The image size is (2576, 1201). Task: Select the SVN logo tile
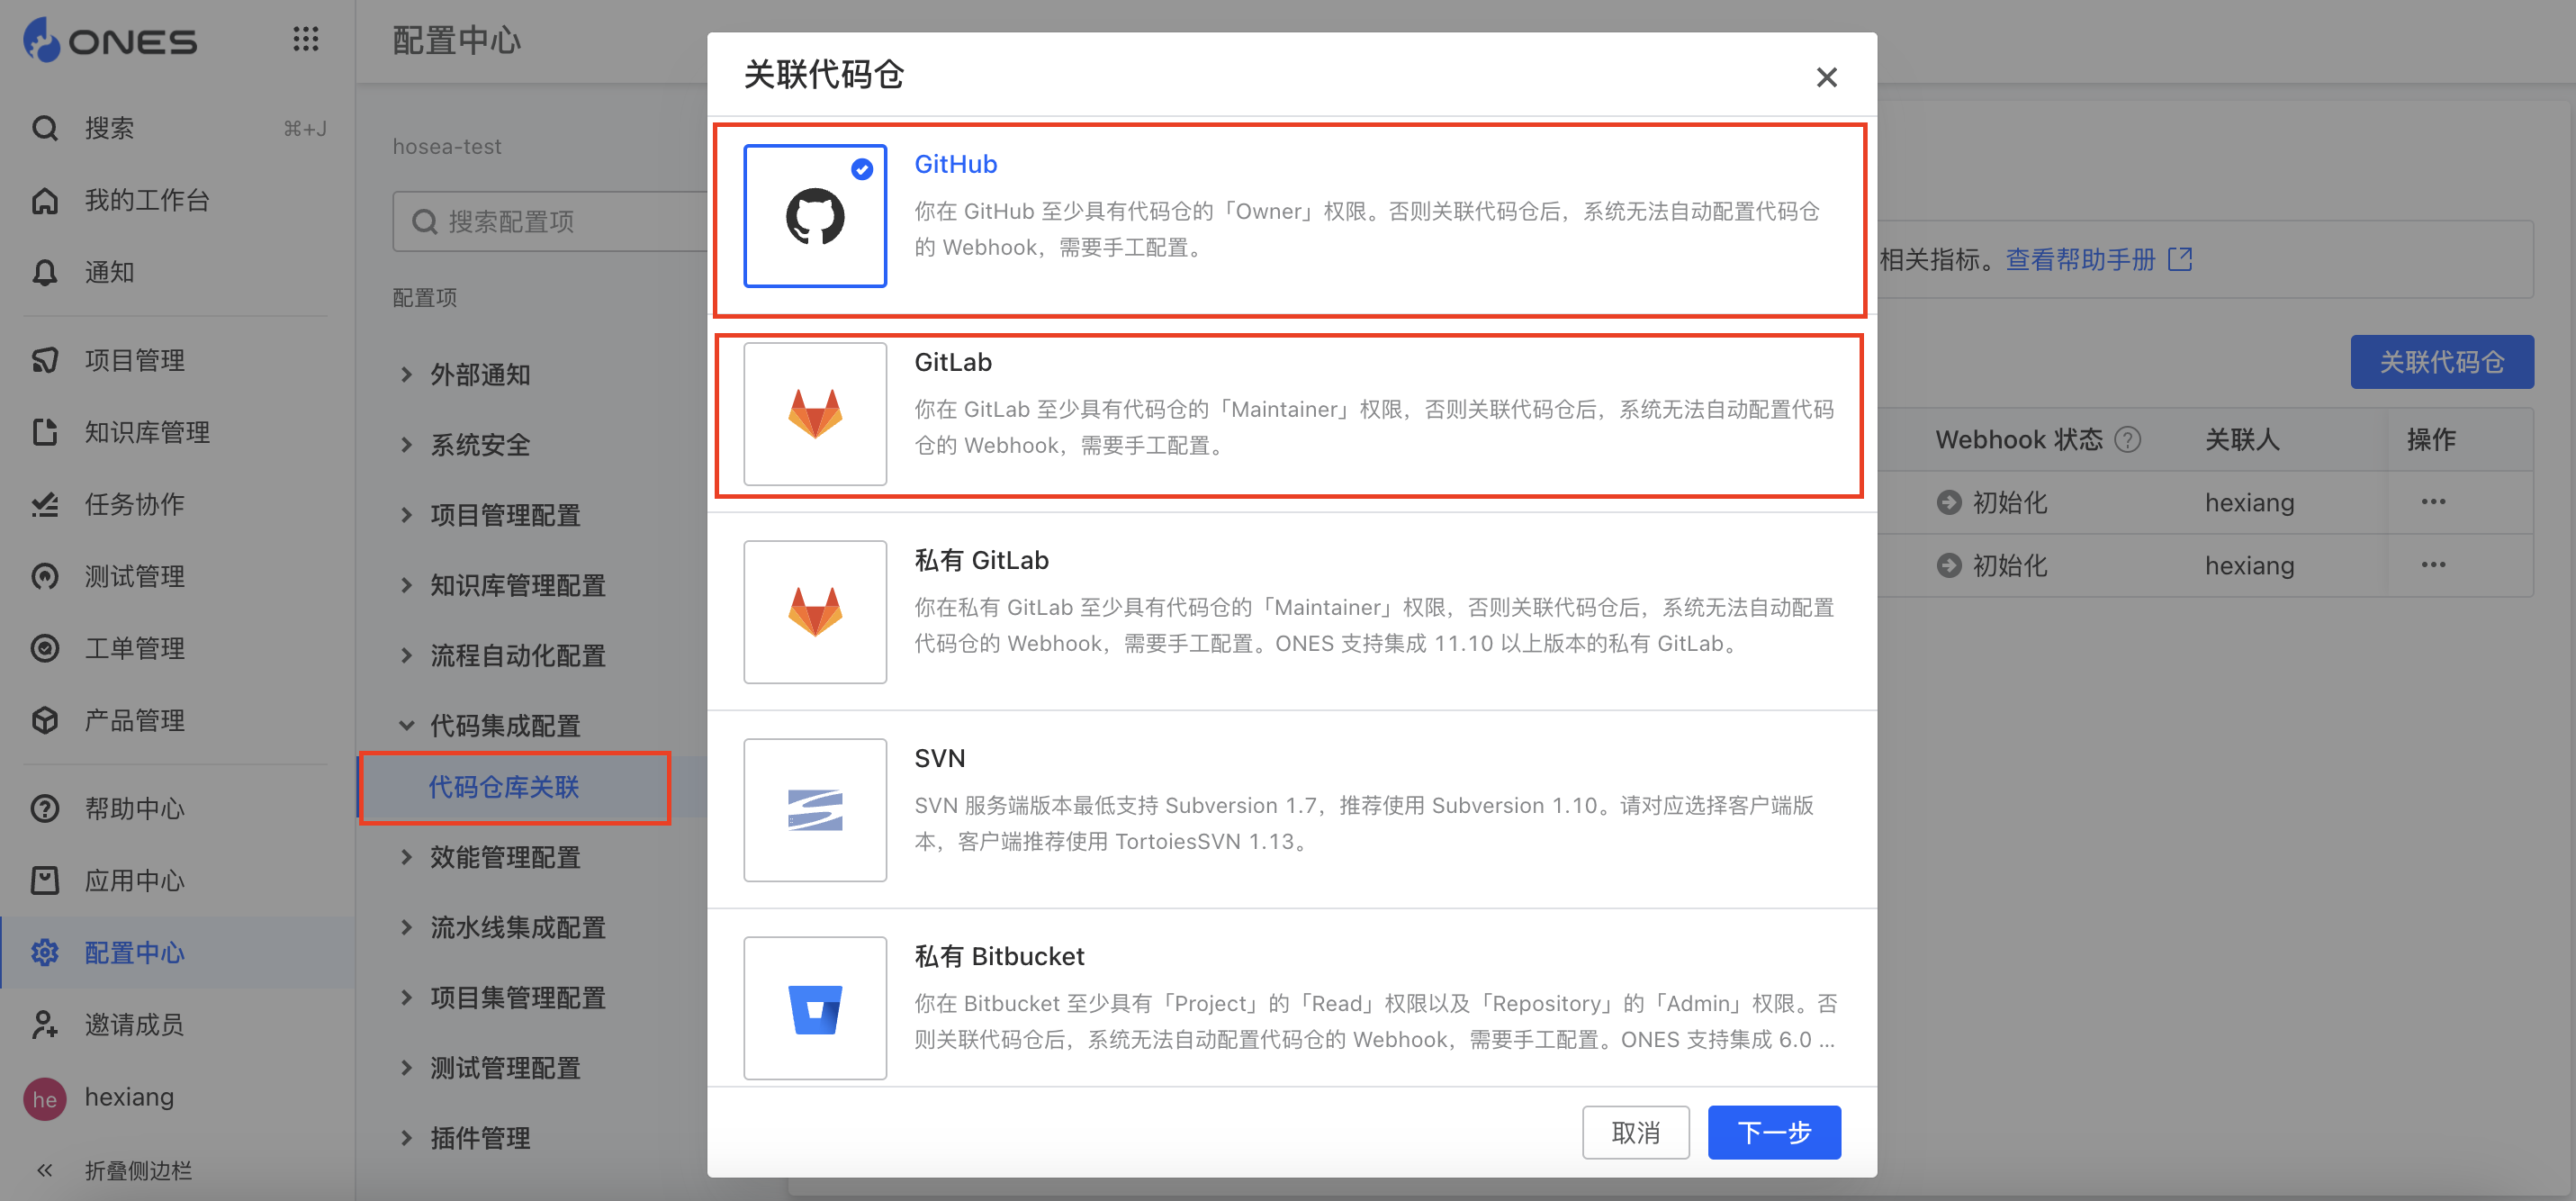pyautogui.click(x=815, y=810)
